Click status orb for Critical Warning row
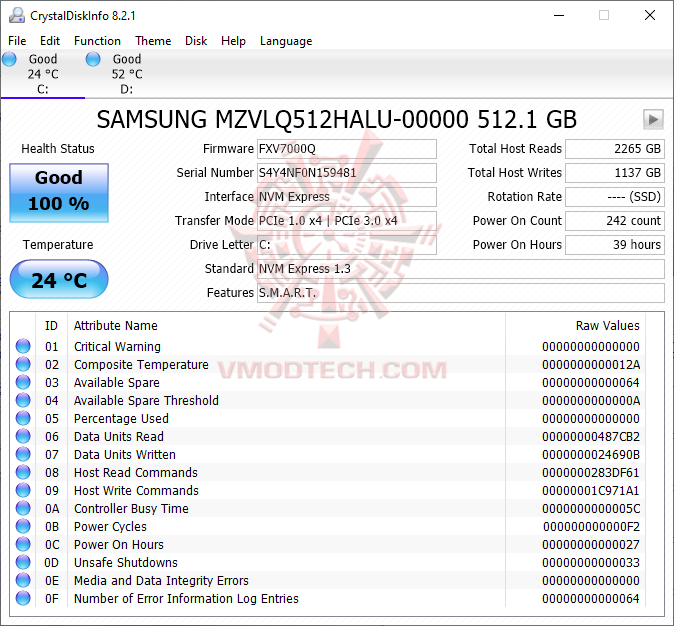 [23, 346]
